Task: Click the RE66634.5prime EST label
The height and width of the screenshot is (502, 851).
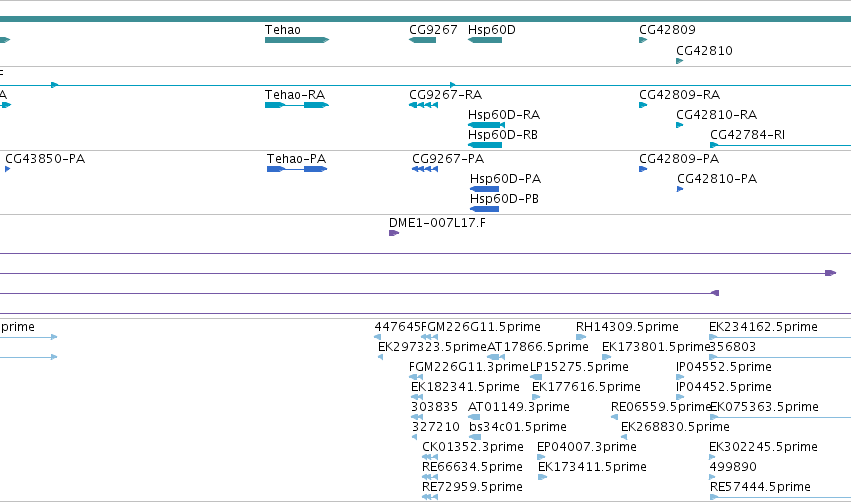Action: click(472, 467)
